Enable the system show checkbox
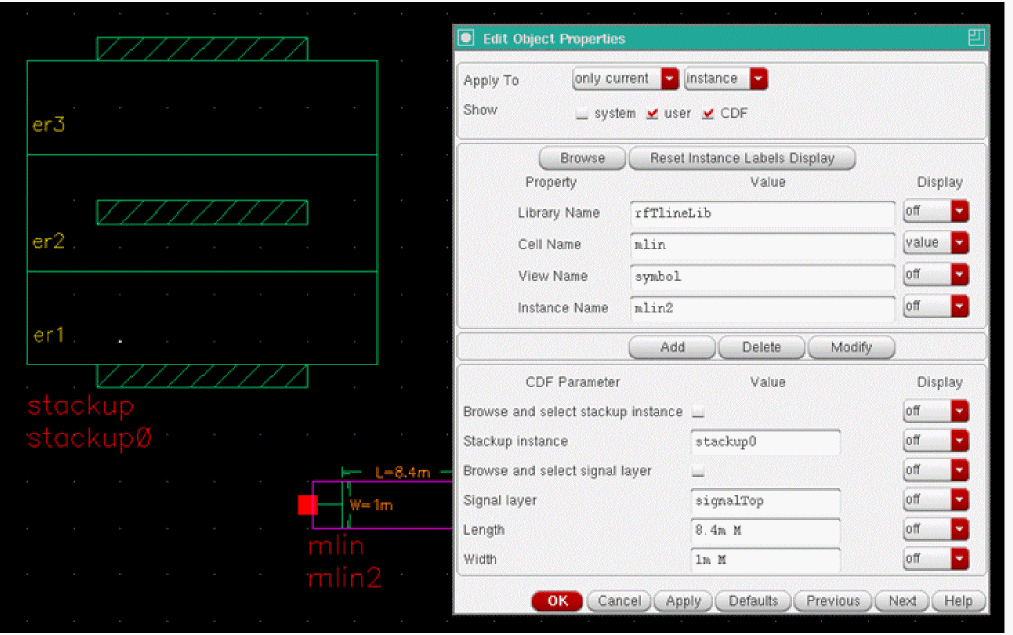The image size is (1013, 635). click(x=582, y=114)
